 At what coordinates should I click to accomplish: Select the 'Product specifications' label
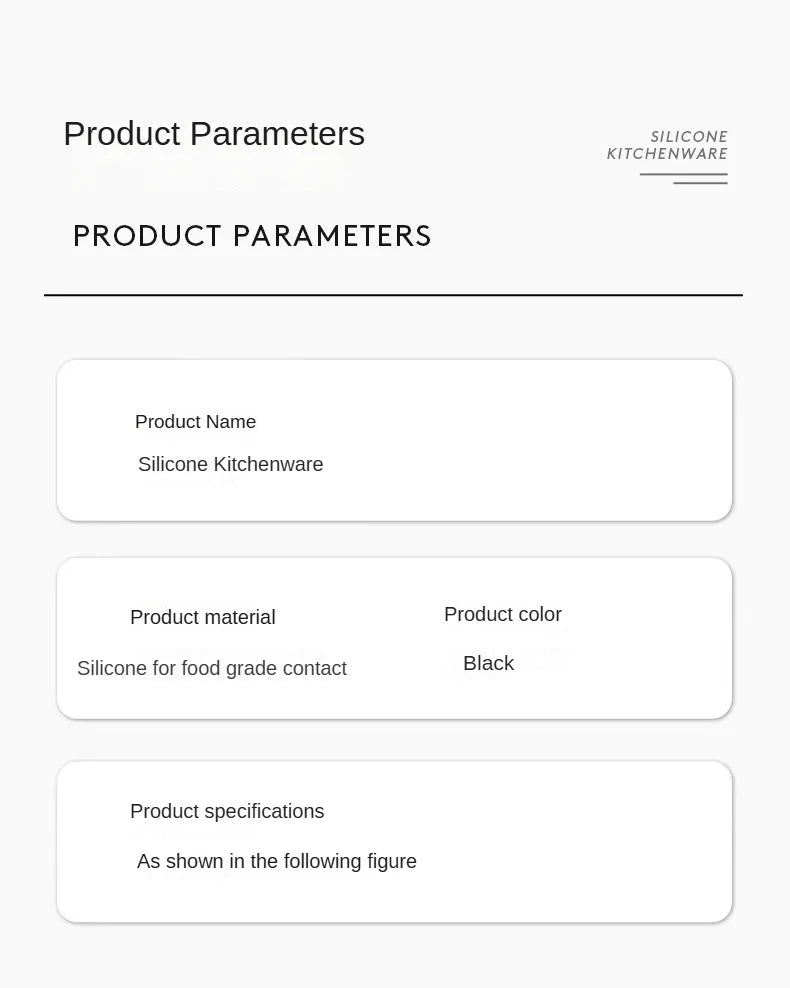click(x=227, y=812)
